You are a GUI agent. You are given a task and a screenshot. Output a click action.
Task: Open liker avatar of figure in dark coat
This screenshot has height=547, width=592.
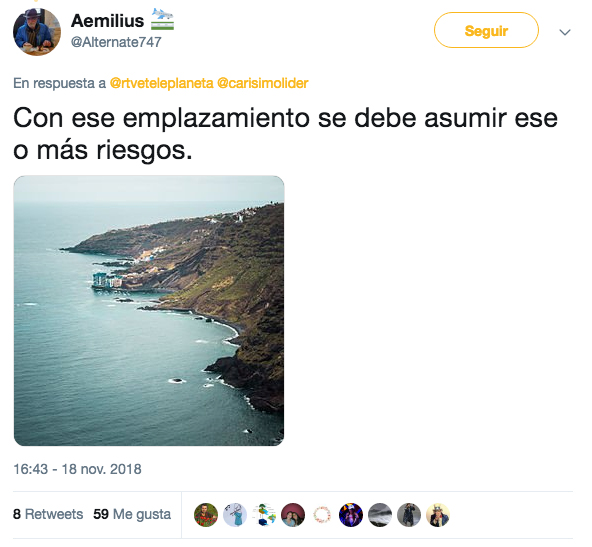coord(409,515)
